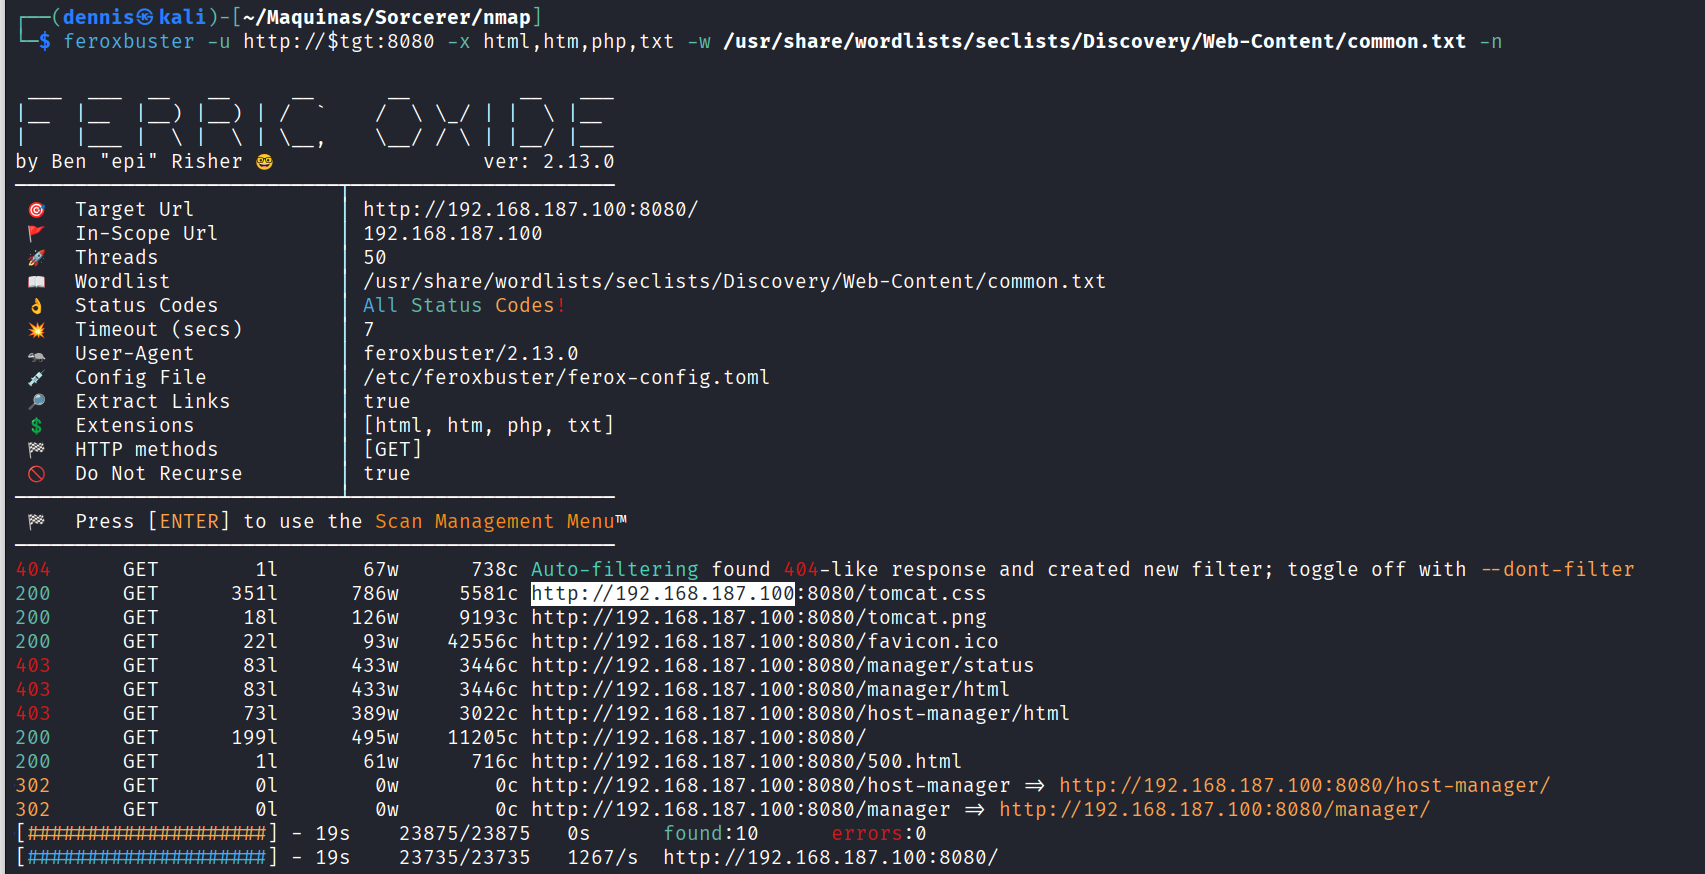Viewport: 1705px width, 874px height.
Task: Click the orange host-manager/ redirect URL
Action: click(1304, 786)
